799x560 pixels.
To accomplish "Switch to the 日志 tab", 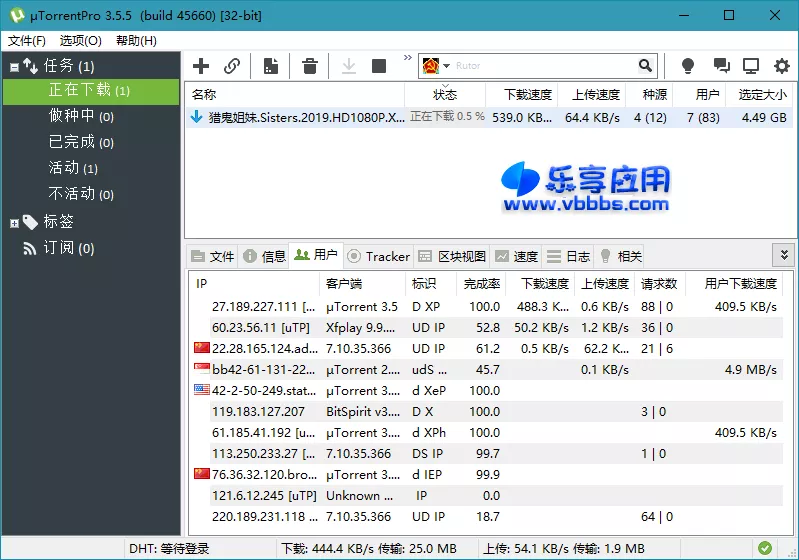I will coord(568,256).
